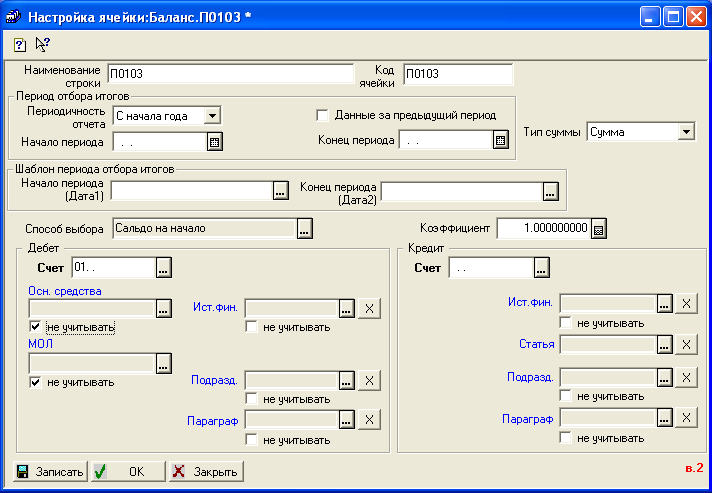The image size is (712, 493).
Task: Browse template for Начало периода (Дата1)
Action: click(281, 191)
